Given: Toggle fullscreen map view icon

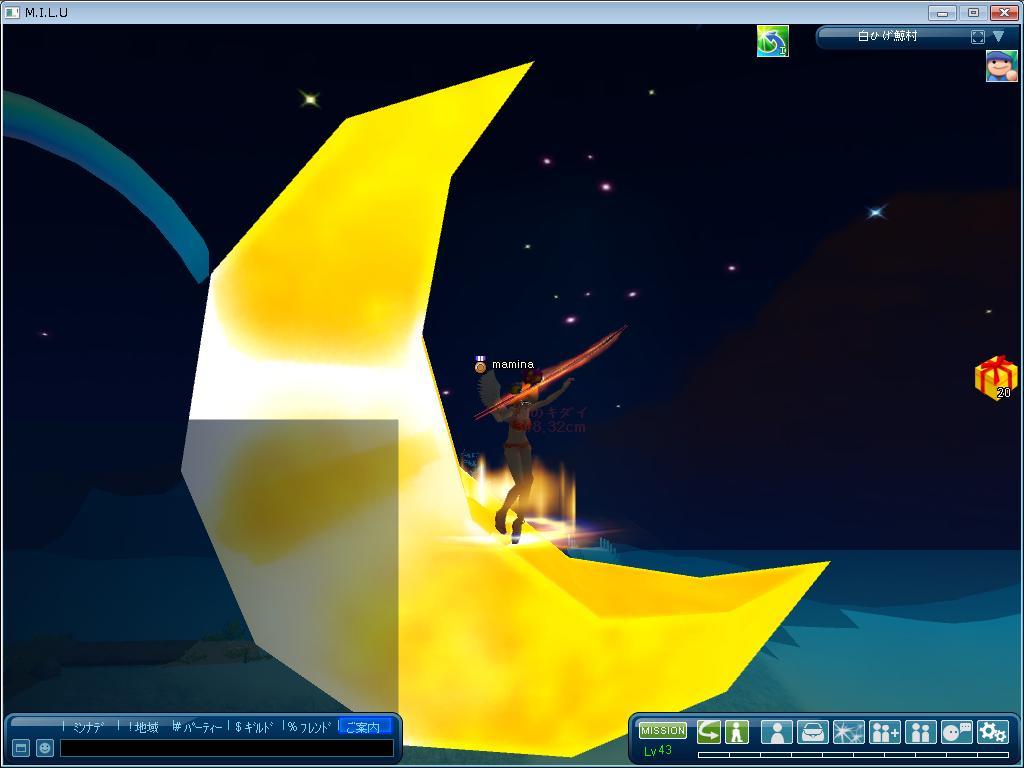Looking at the screenshot, I should 977,37.
